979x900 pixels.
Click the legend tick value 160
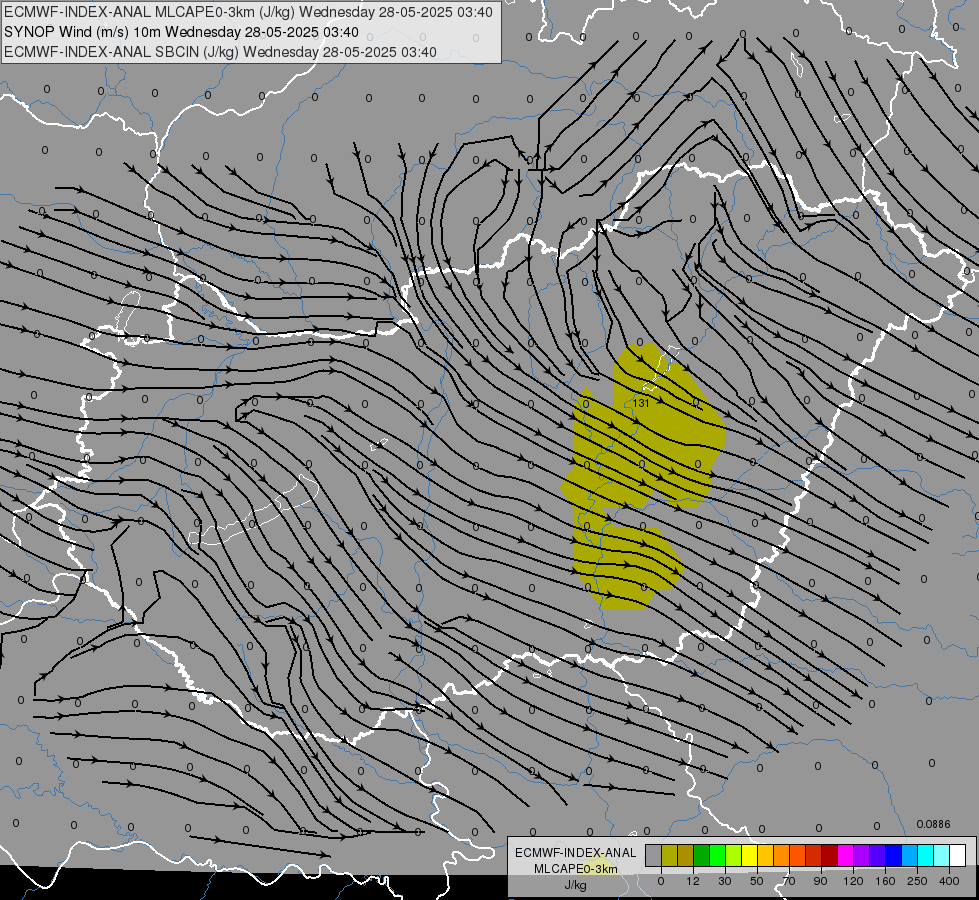click(885, 881)
